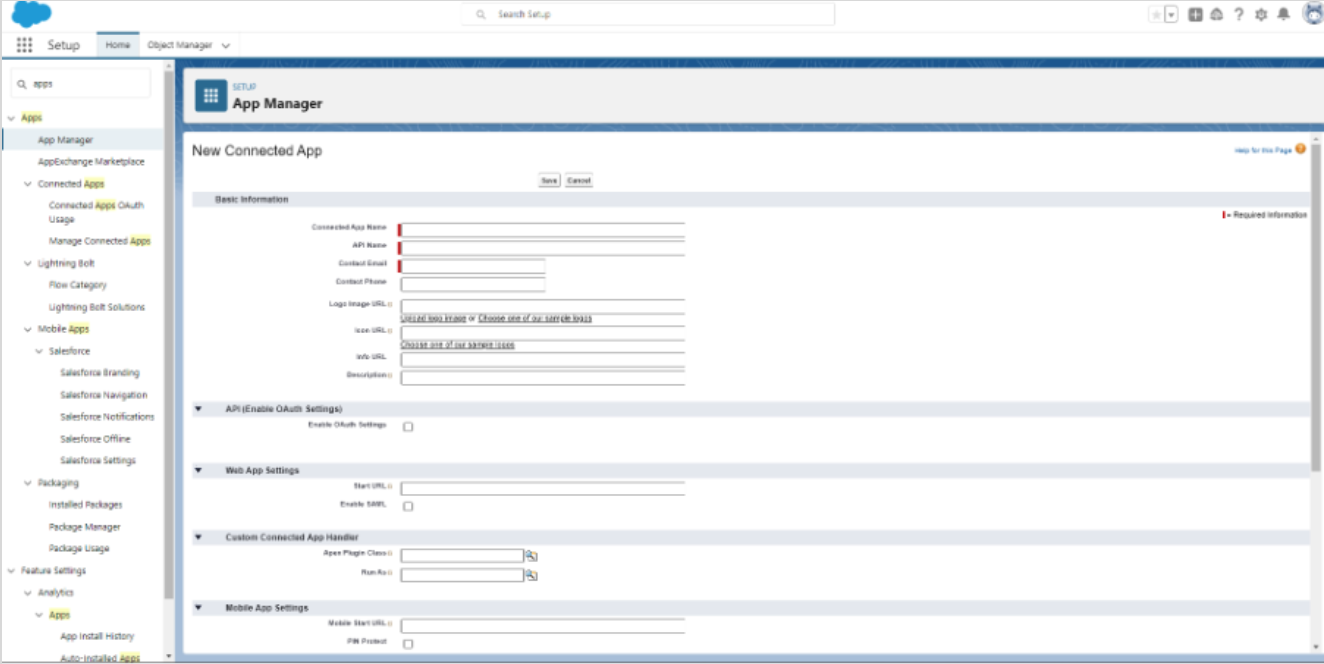Enable OAuth Settings checkbox
Image resolution: width=1324 pixels, height=664 pixels.
point(408,427)
